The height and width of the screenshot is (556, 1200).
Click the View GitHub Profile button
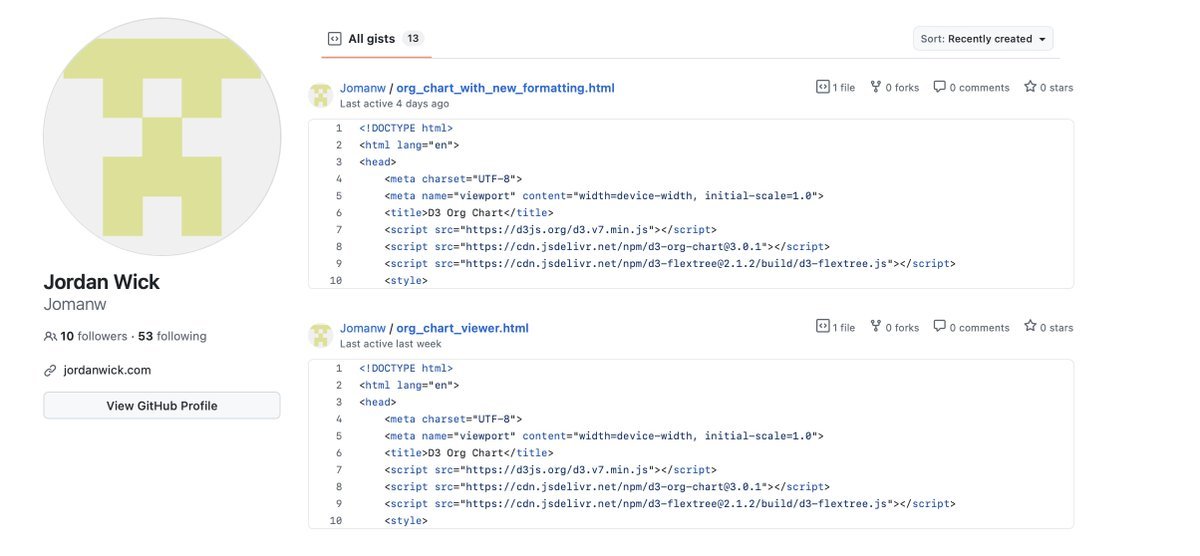(x=162, y=405)
